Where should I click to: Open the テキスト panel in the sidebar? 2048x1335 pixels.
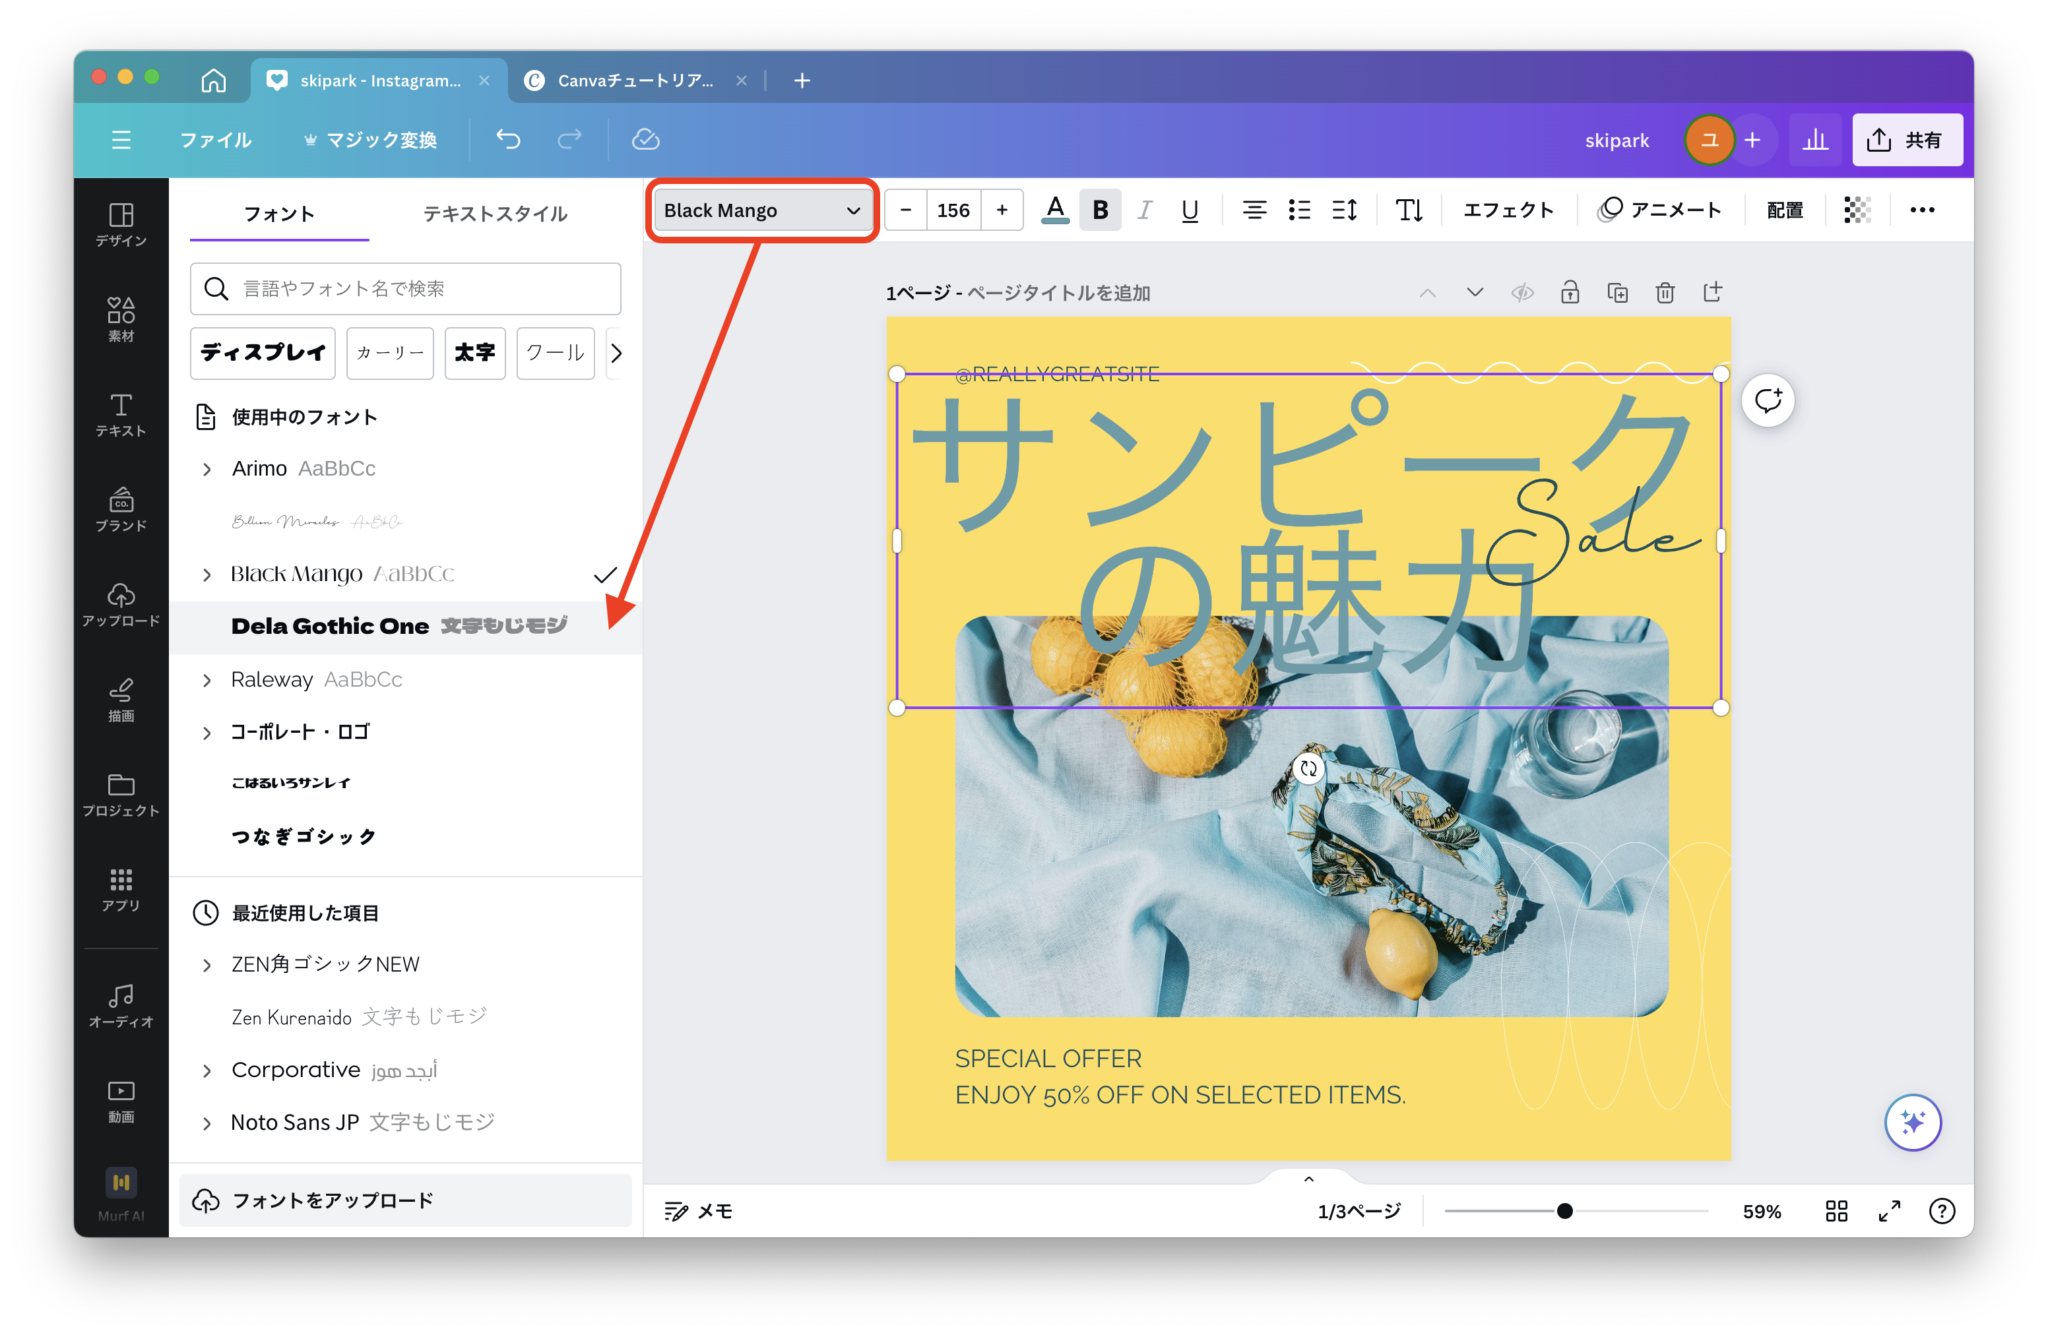tap(120, 415)
